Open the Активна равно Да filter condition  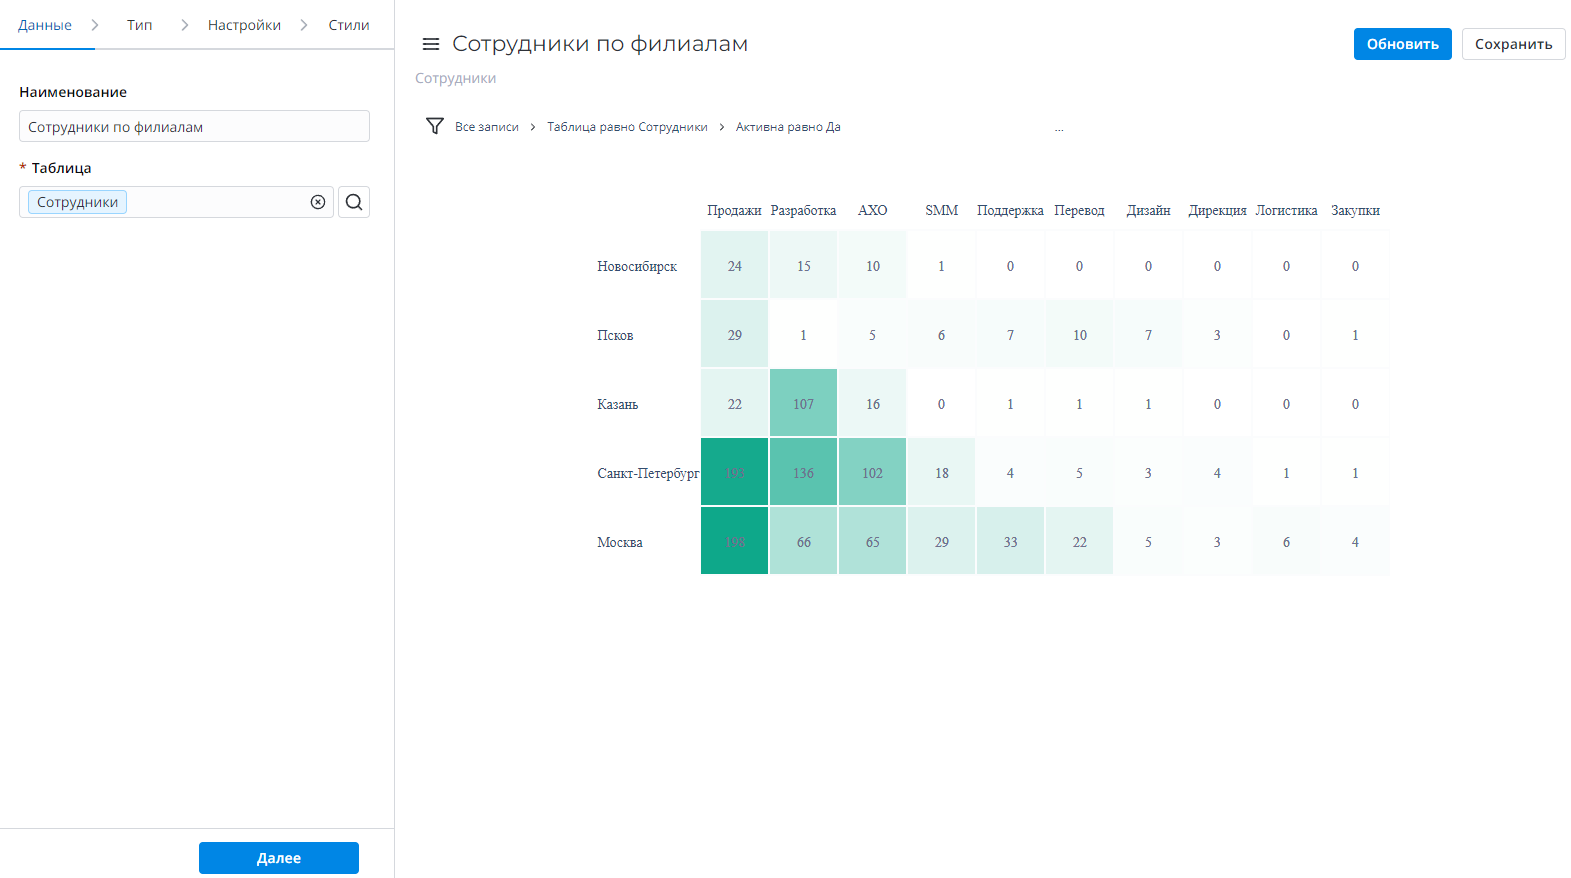pos(788,127)
